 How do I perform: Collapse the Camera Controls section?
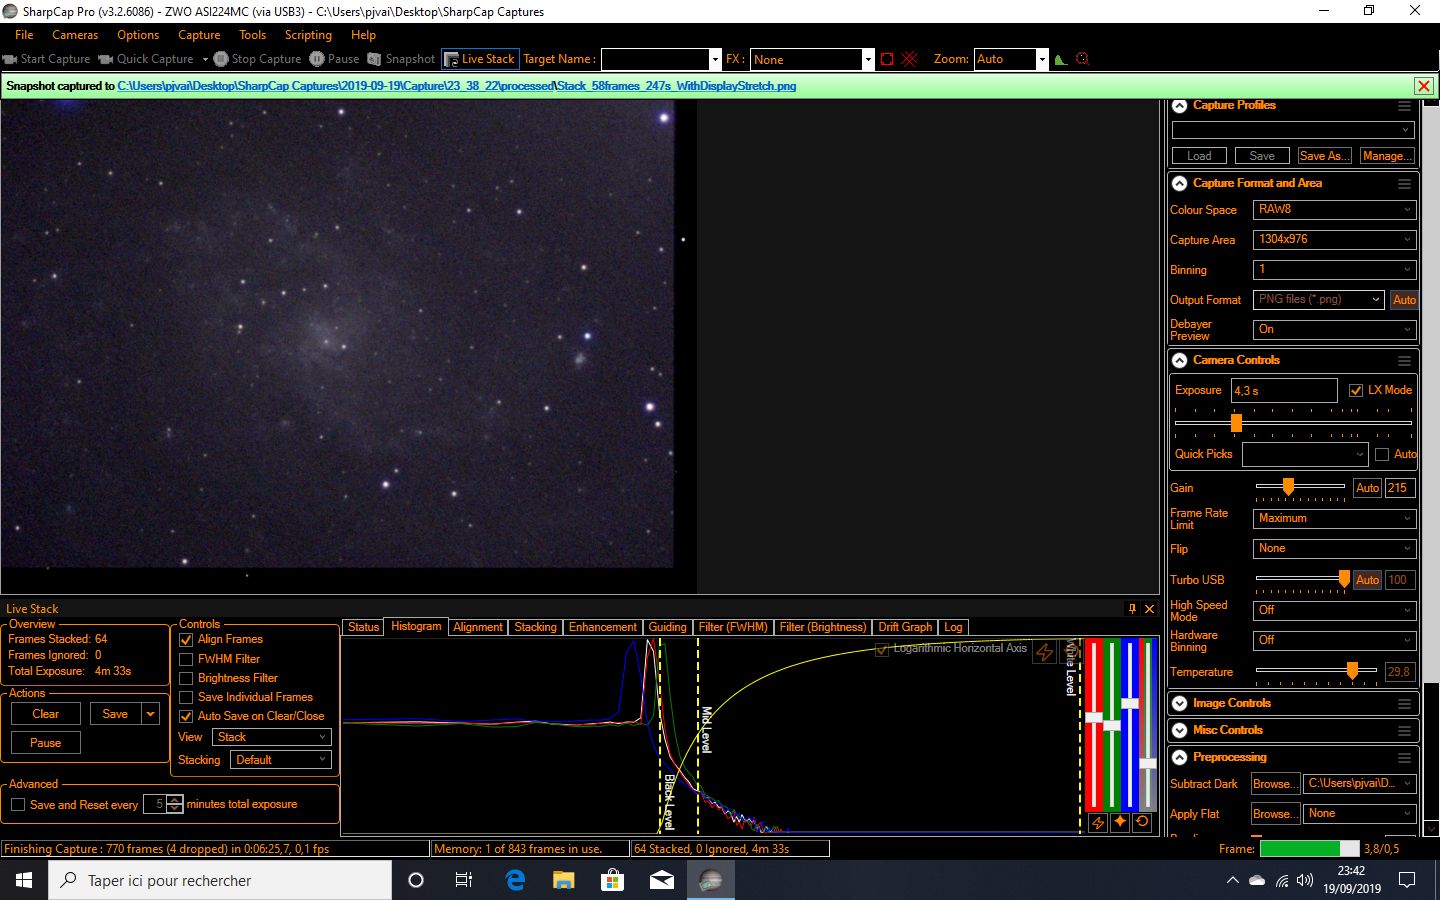(1180, 361)
